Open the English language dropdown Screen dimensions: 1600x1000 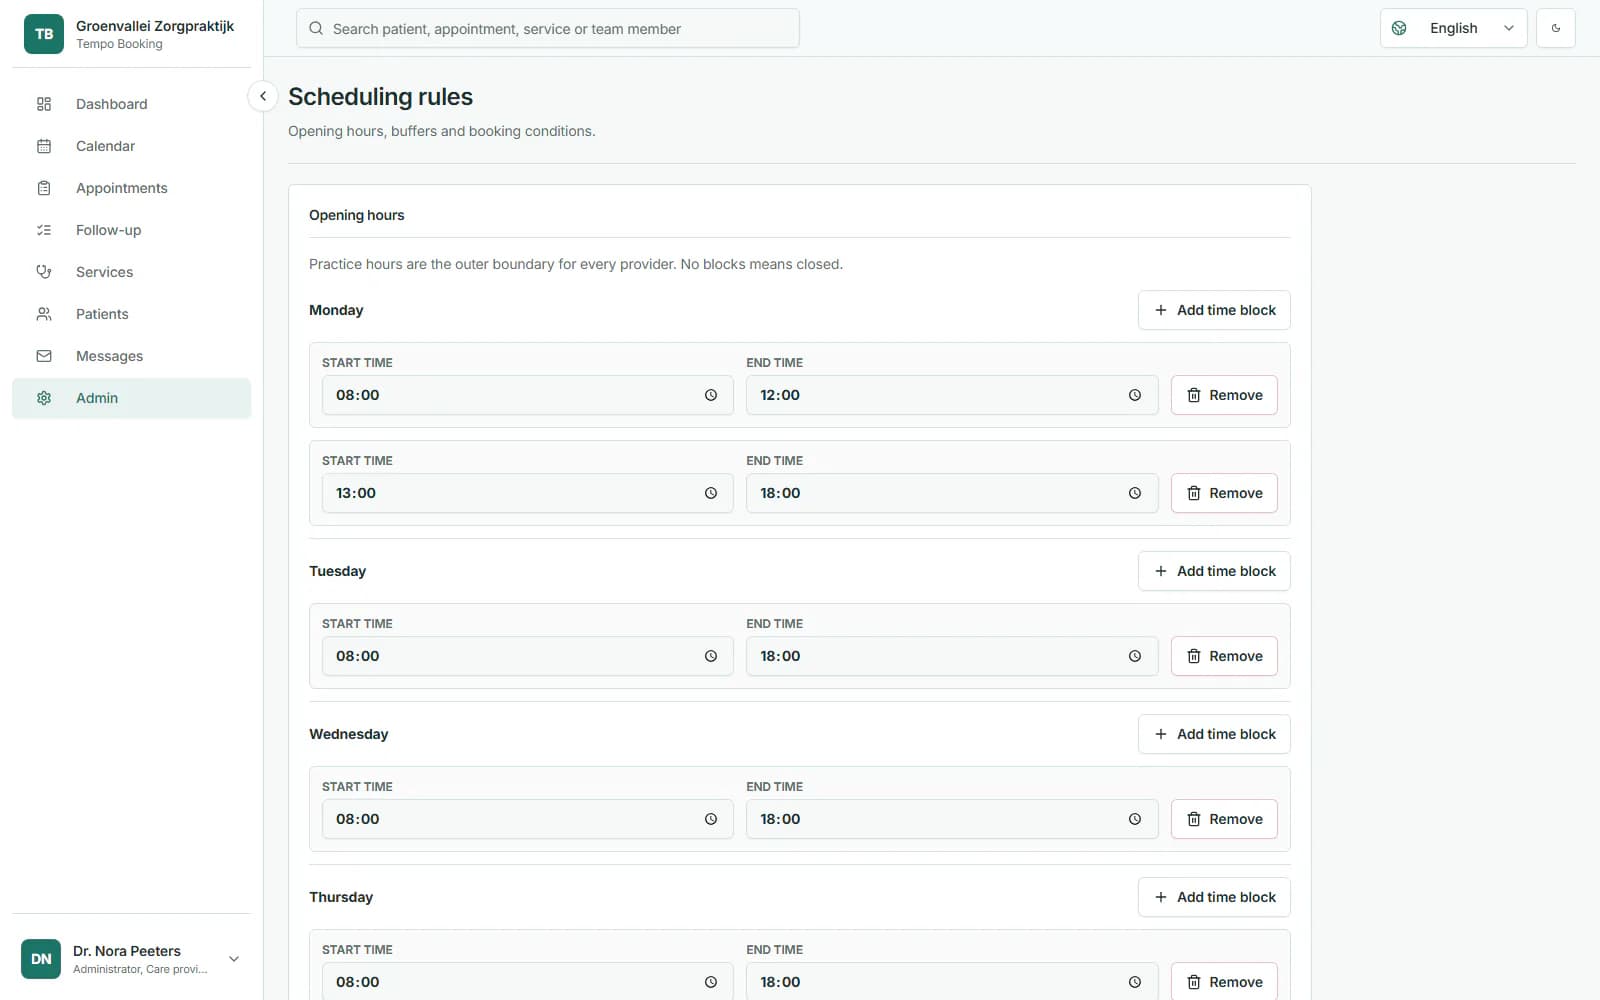coord(1453,28)
